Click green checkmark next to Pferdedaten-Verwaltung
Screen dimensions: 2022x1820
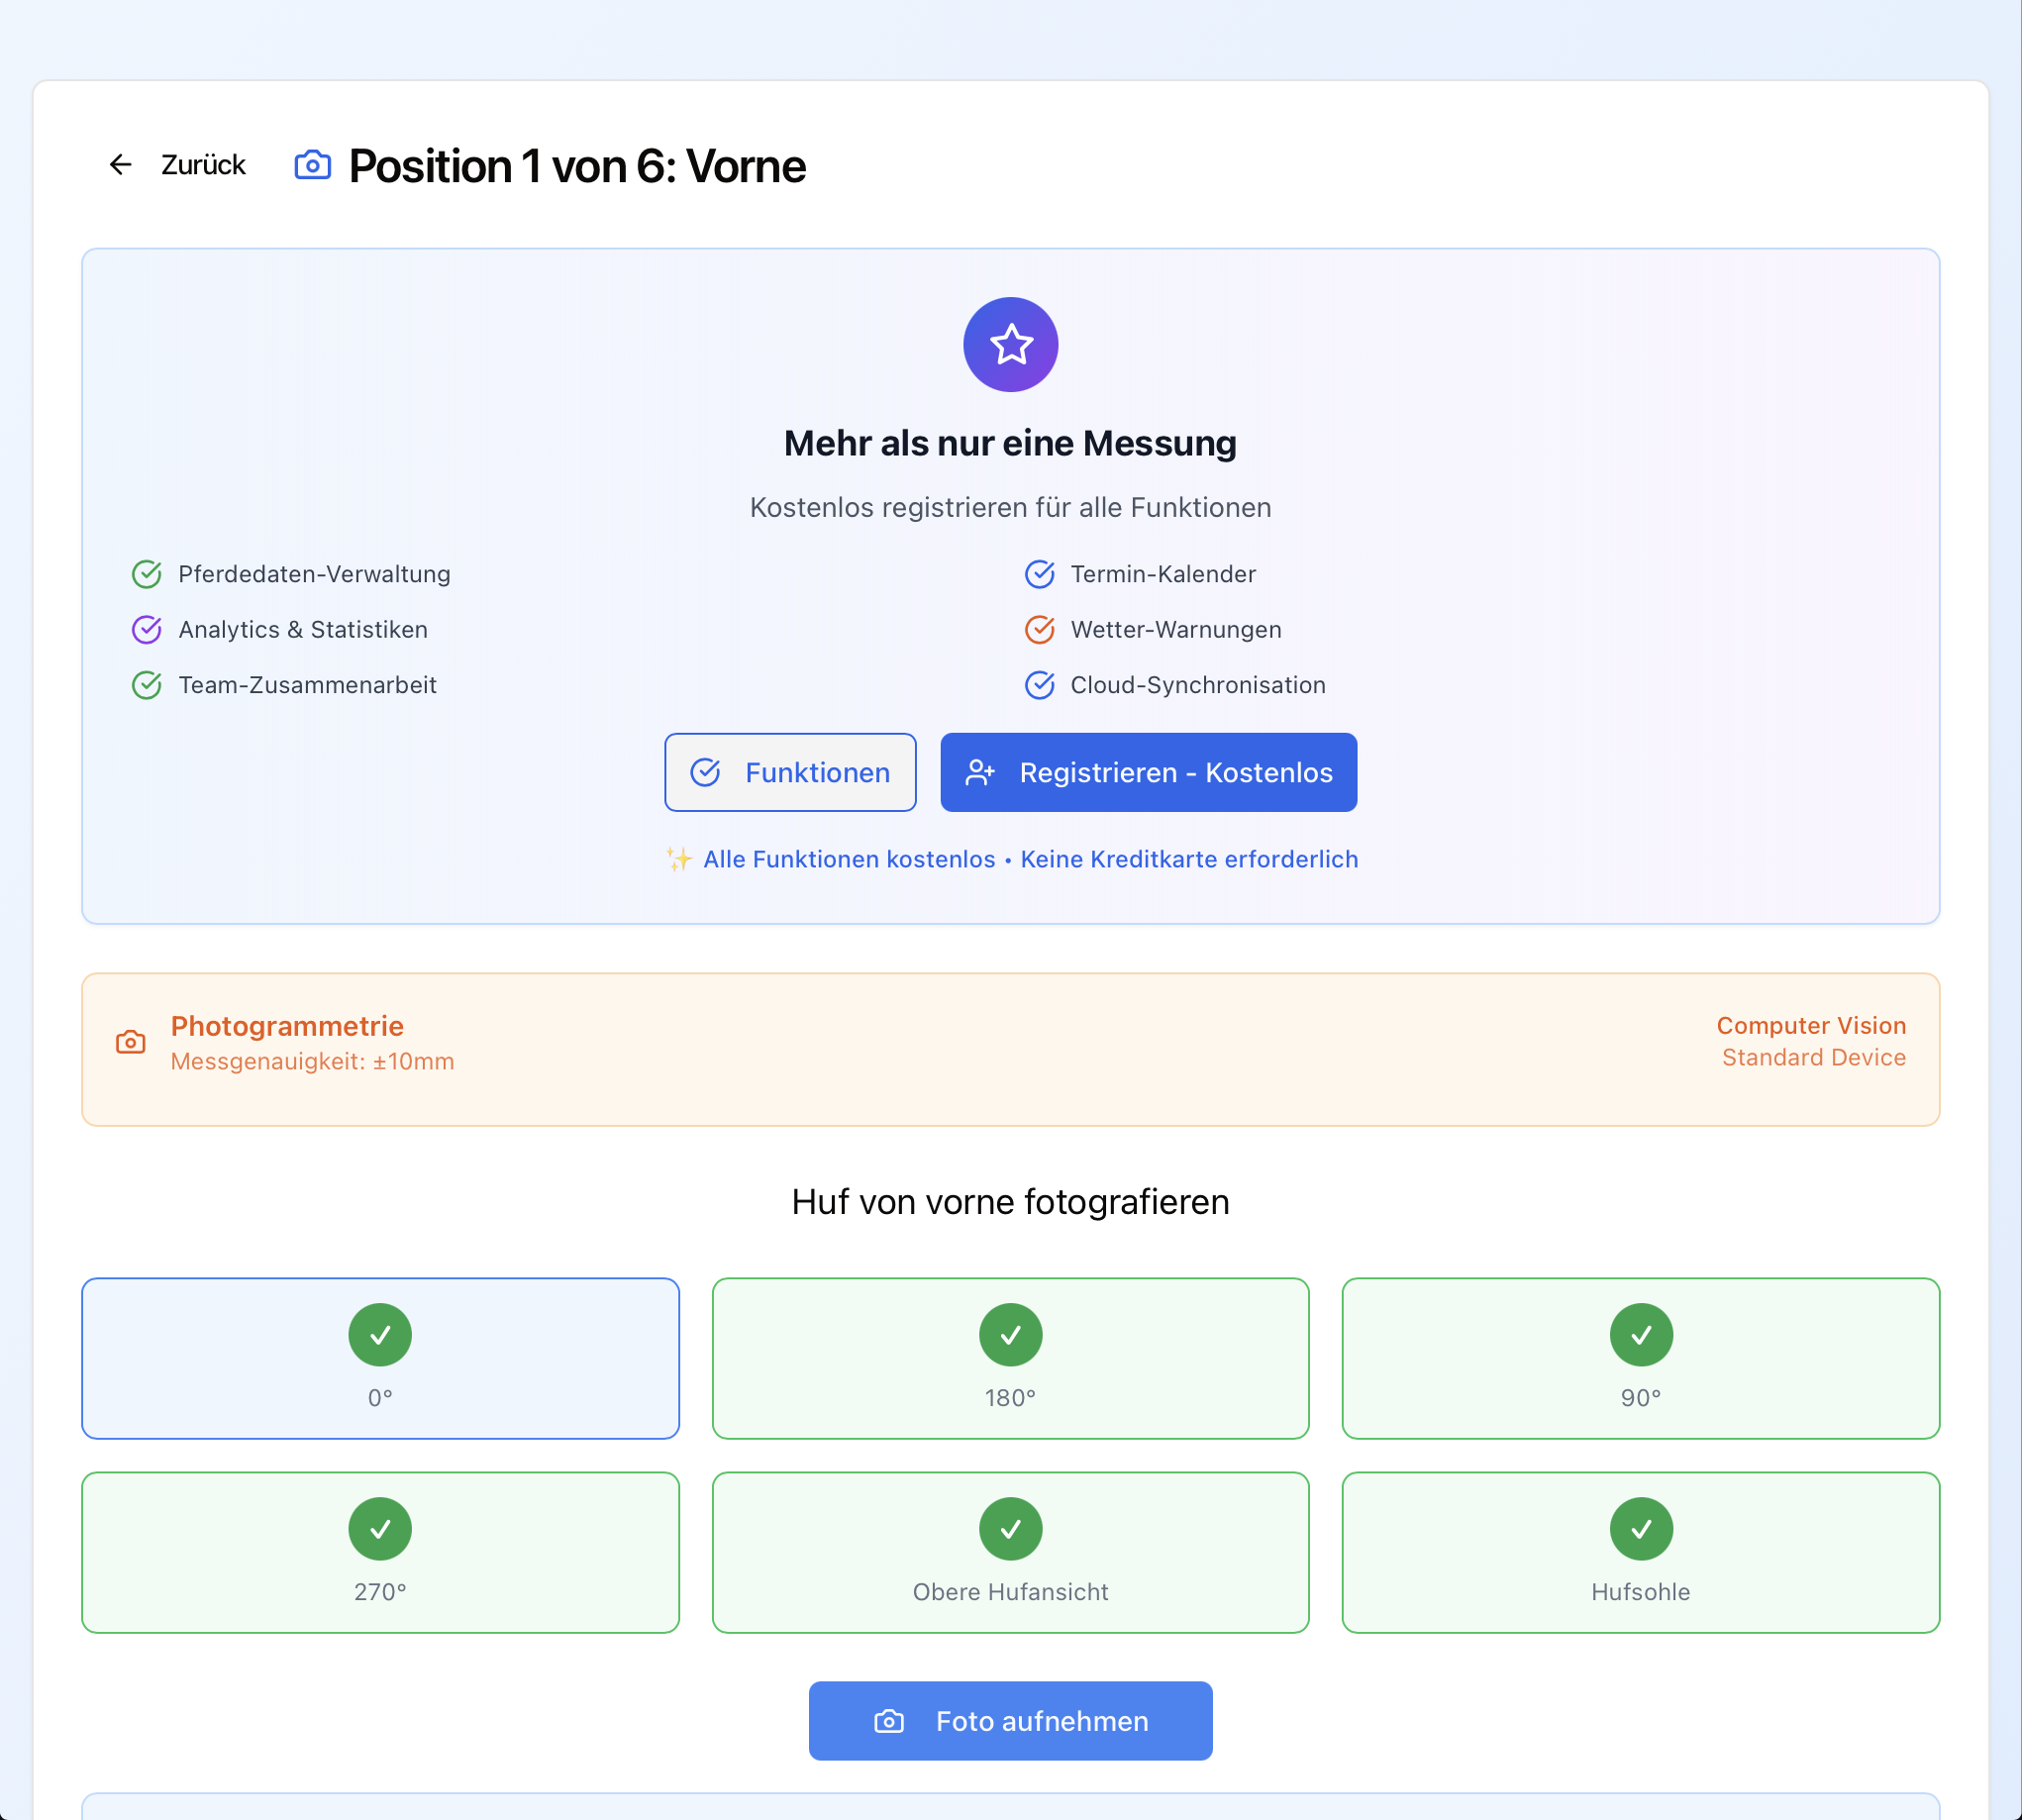pyautogui.click(x=147, y=574)
